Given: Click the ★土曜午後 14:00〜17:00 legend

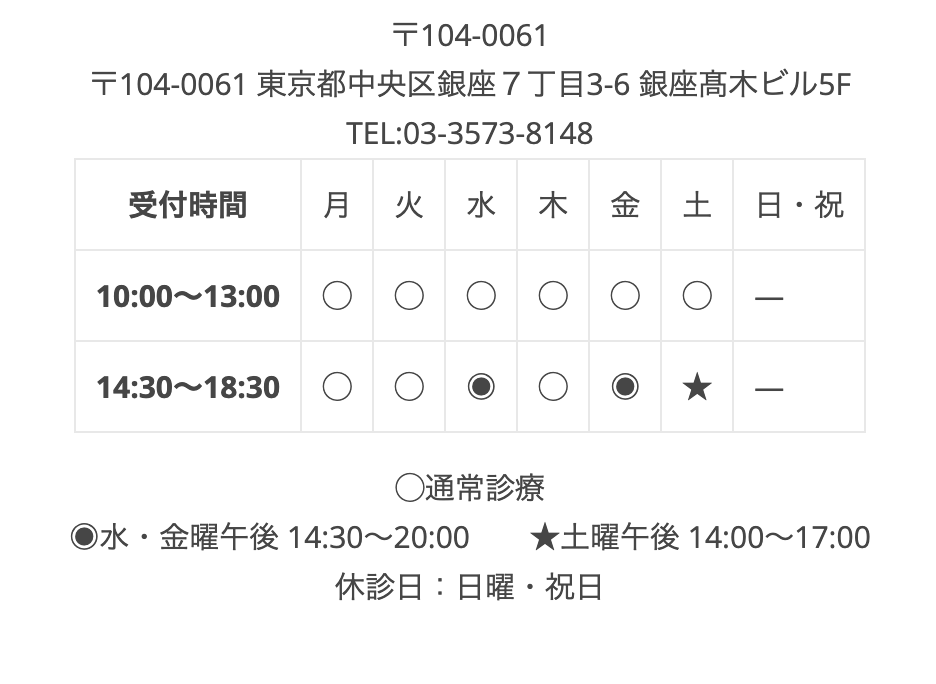Looking at the screenshot, I should pos(700,538).
